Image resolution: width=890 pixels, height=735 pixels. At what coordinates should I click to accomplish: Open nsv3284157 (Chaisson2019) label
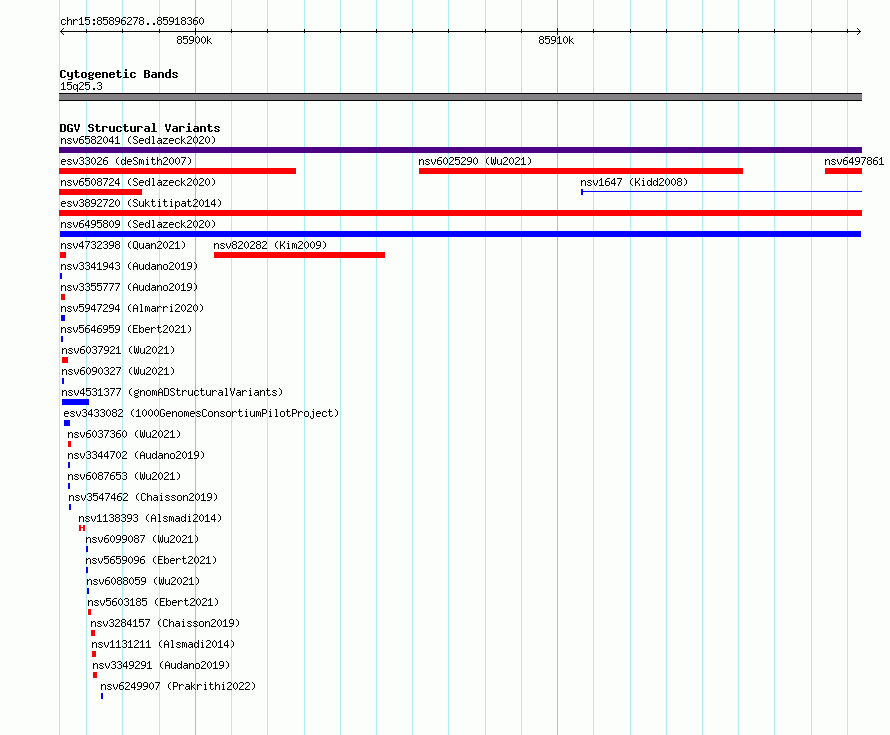click(x=165, y=623)
